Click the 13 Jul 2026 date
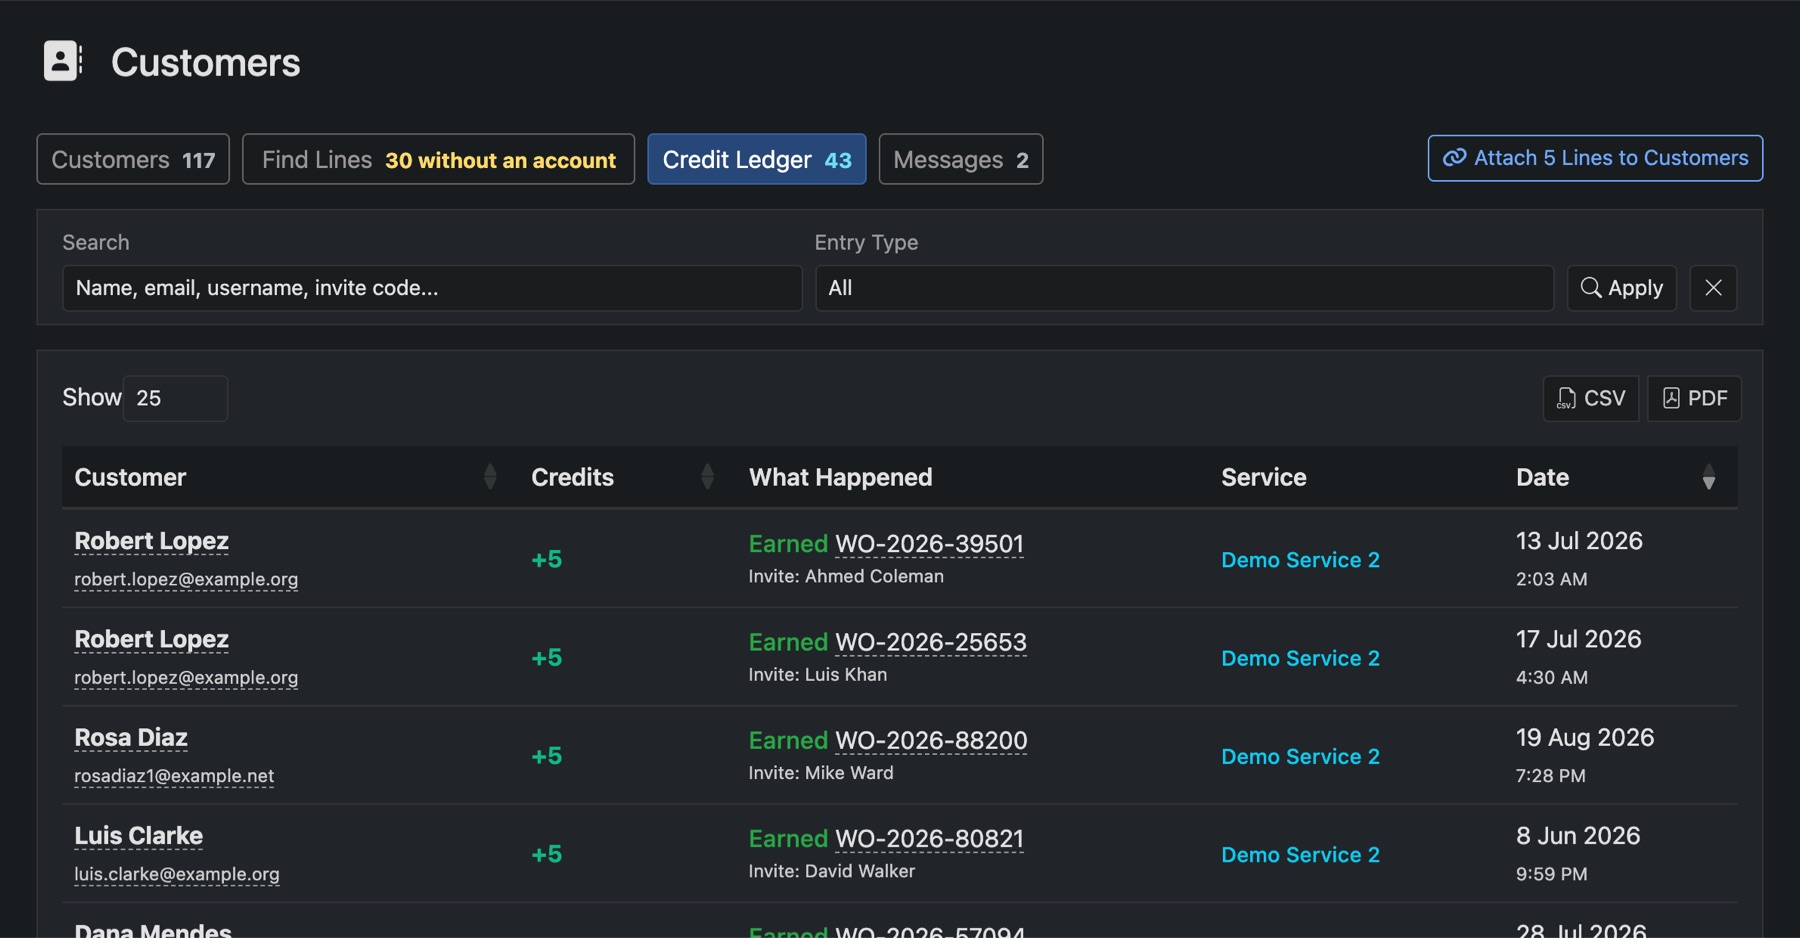This screenshot has height=938, width=1800. point(1579,541)
